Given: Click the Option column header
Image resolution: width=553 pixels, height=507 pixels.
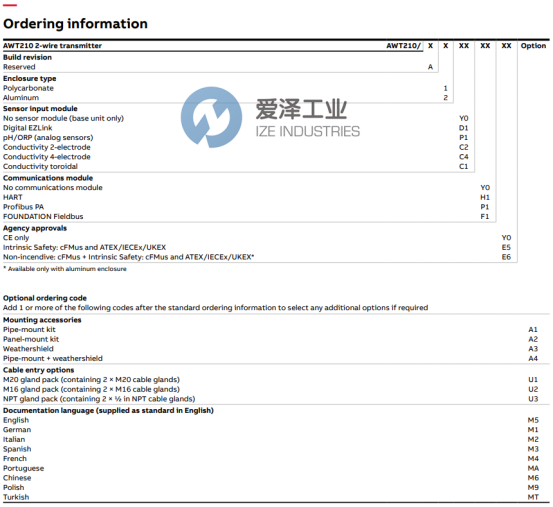Looking at the screenshot, I should click(x=533, y=46).
